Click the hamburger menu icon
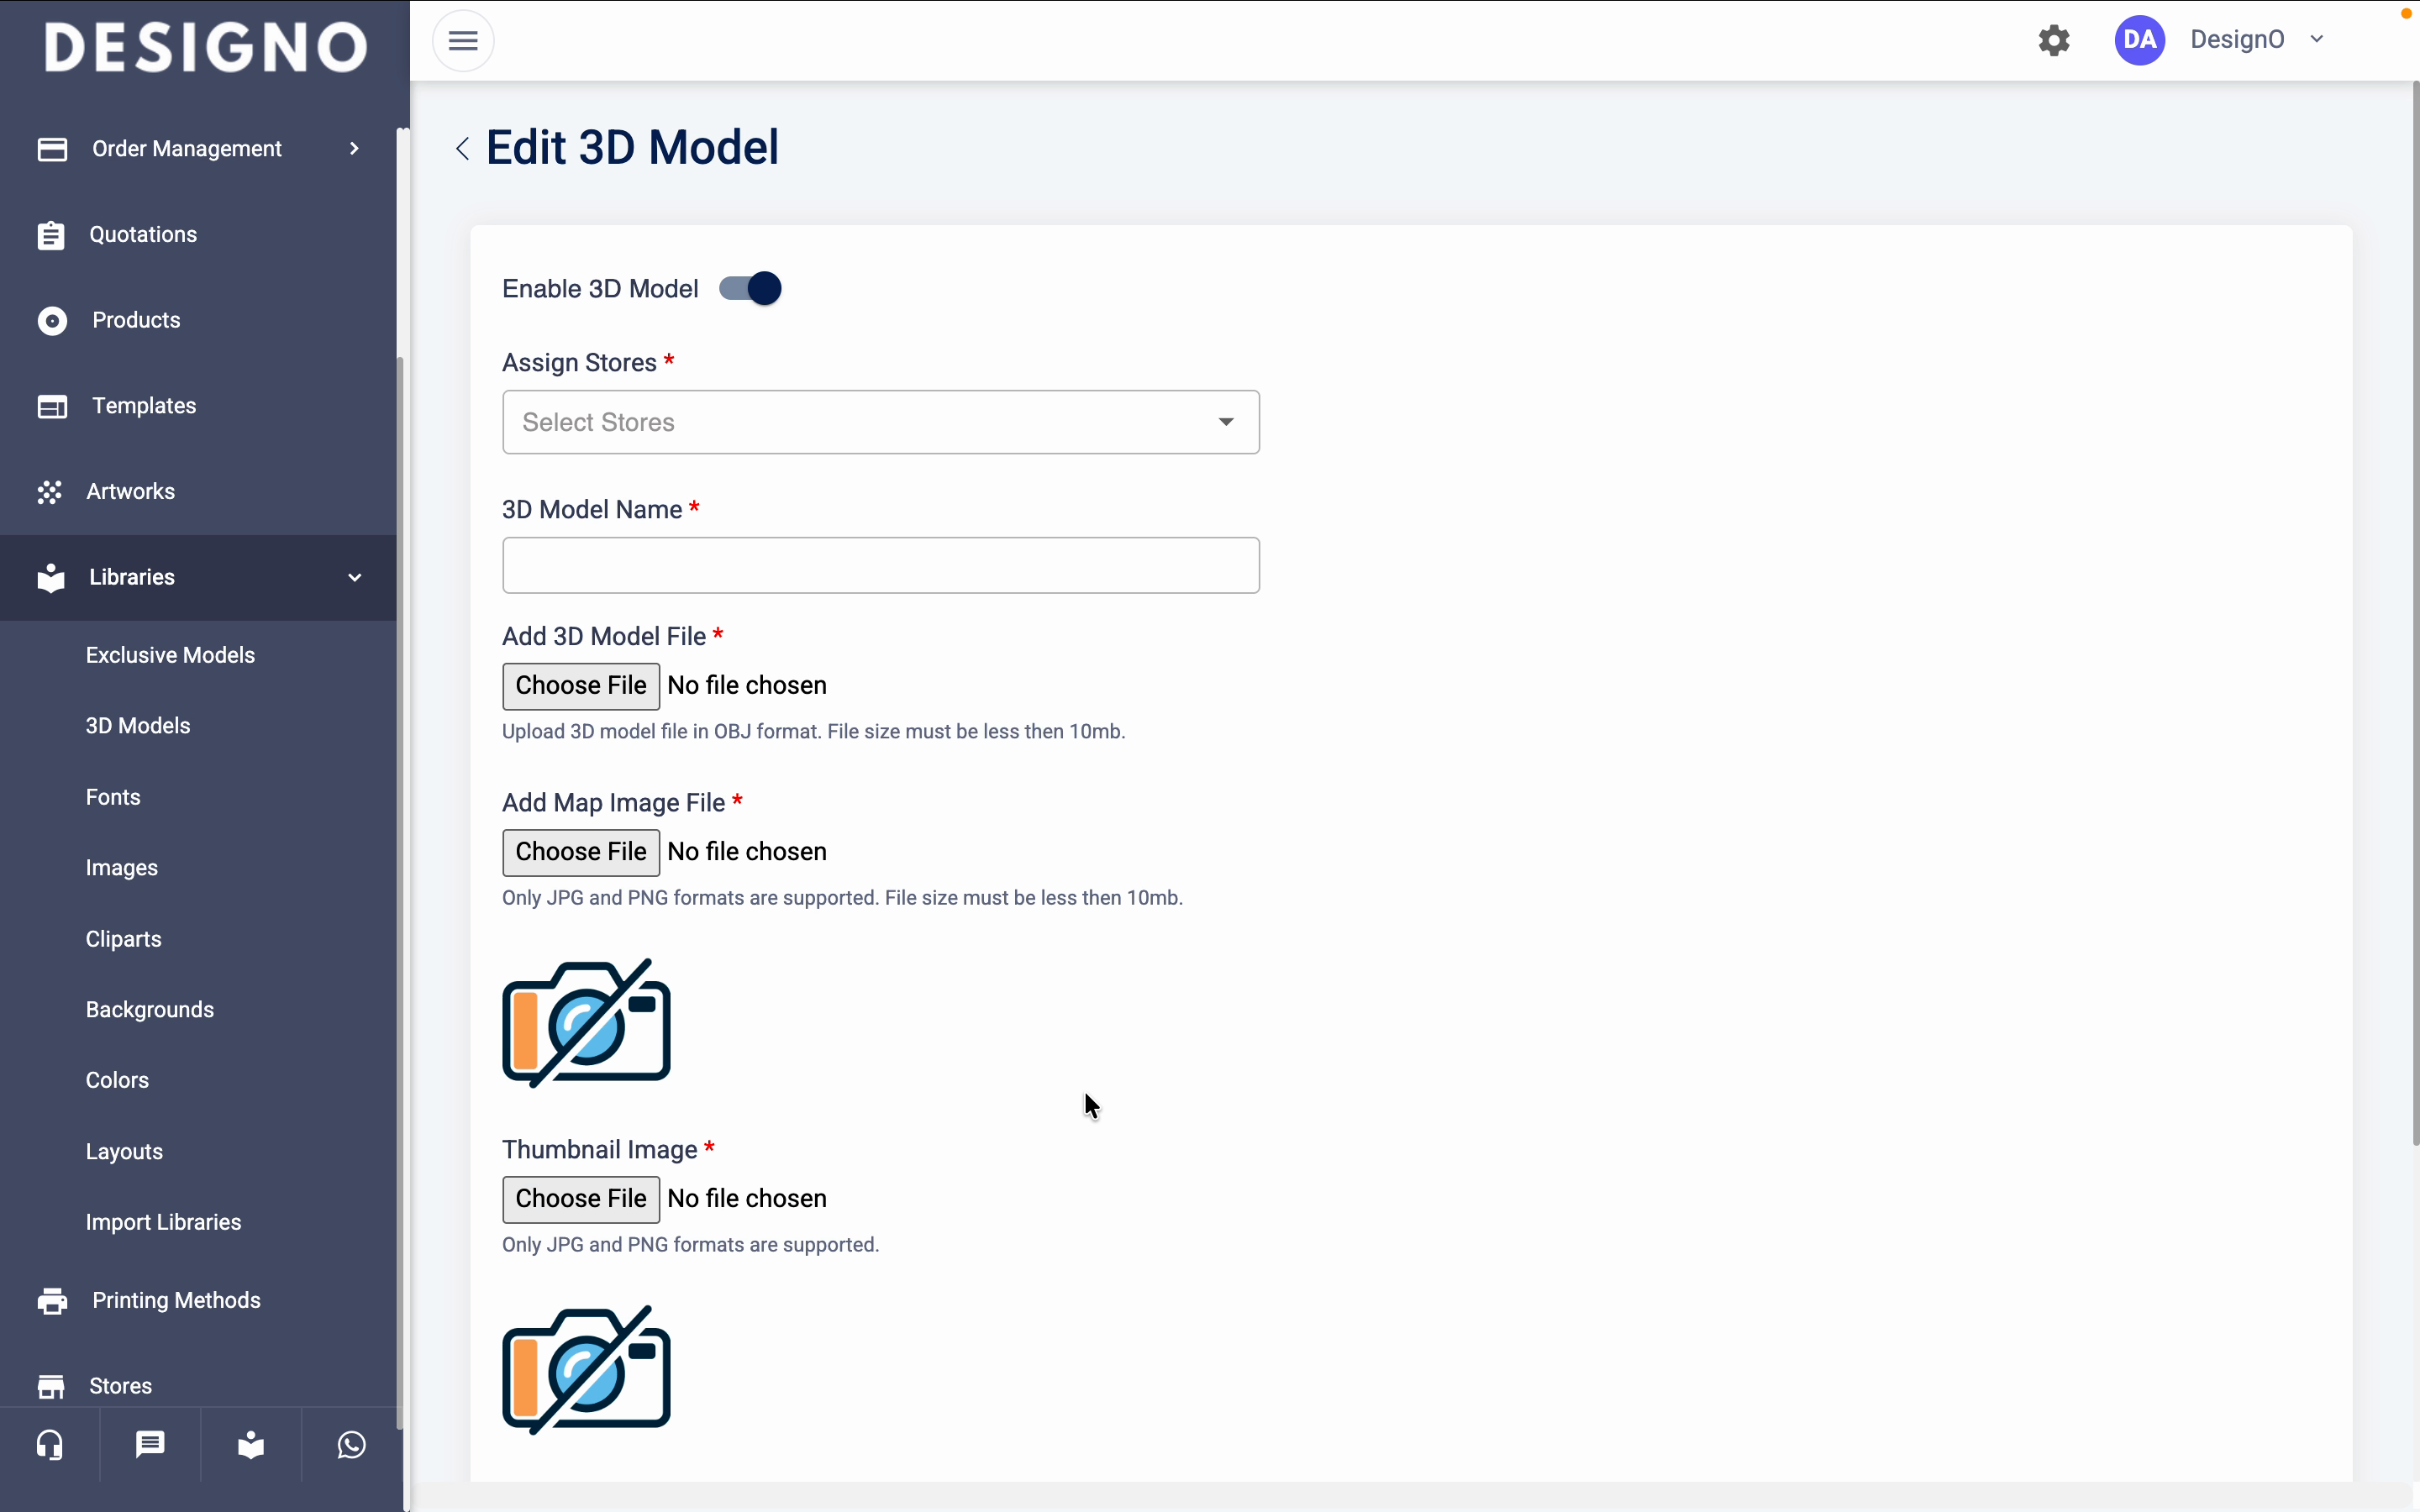 (463, 41)
